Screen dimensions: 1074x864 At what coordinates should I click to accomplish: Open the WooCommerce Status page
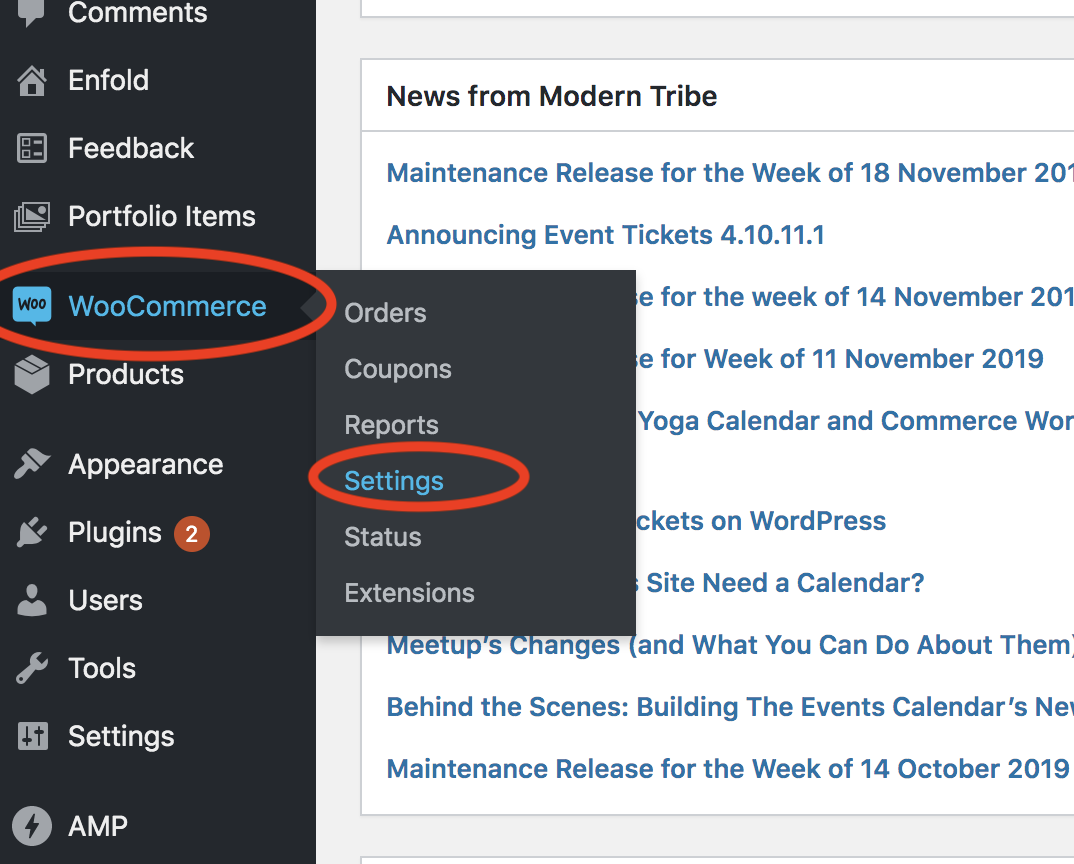[382, 537]
